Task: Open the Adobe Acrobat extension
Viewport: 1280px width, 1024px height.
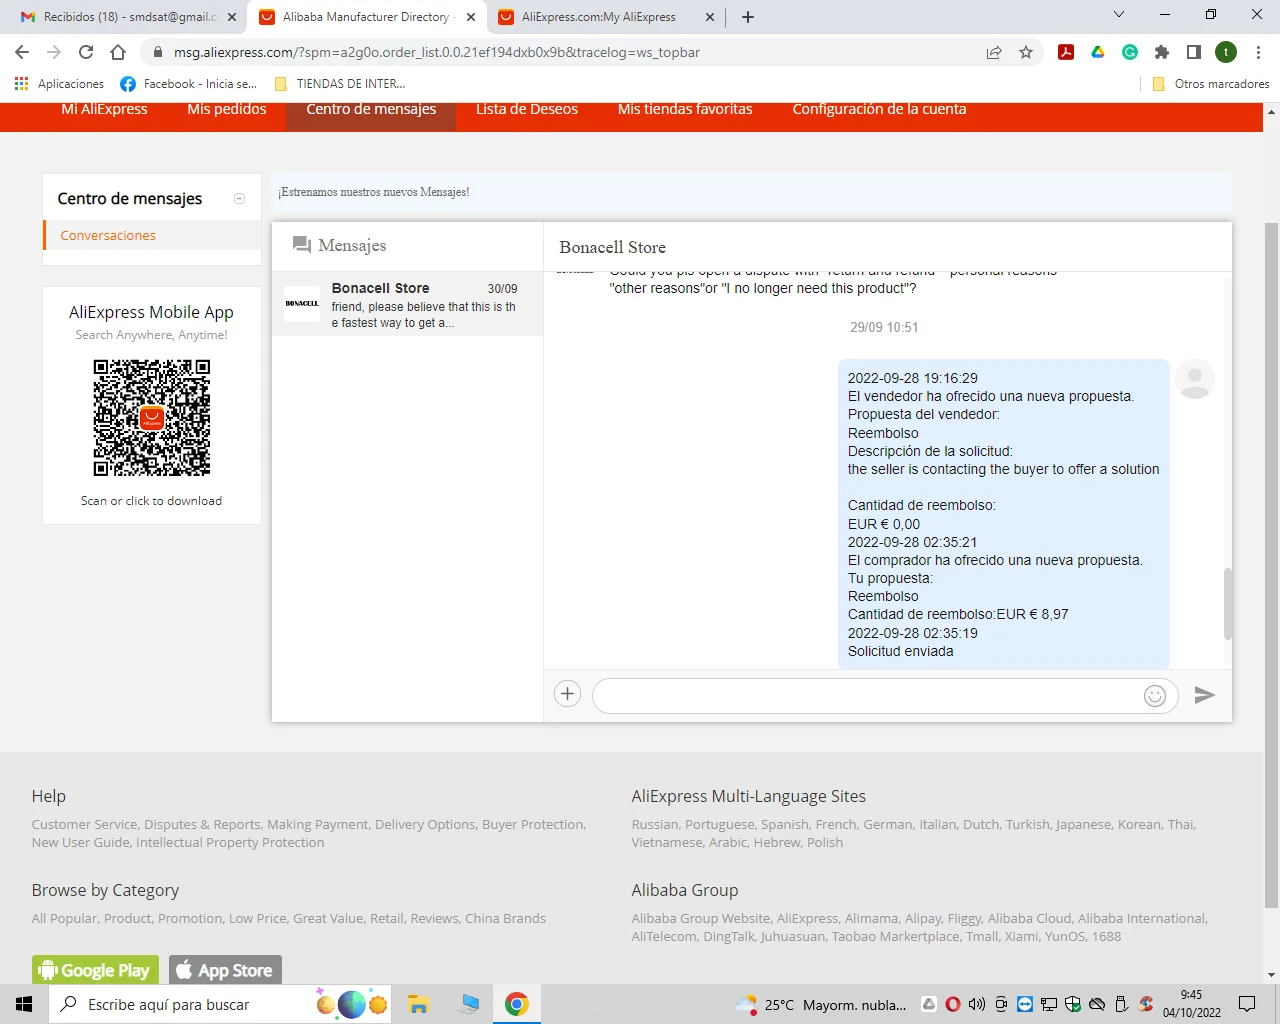Action: [1066, 52]
